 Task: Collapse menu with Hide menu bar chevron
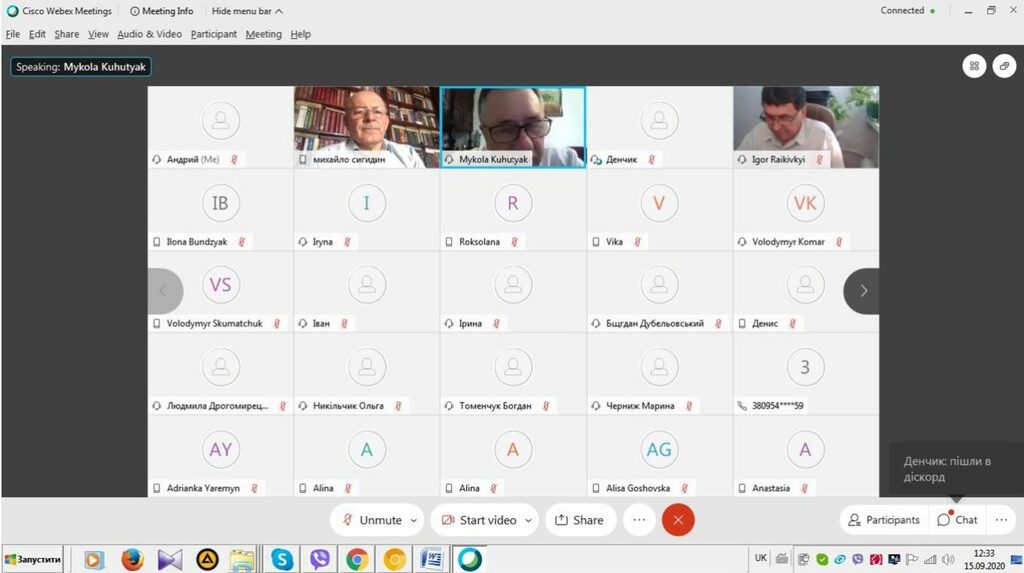[278, 11]
